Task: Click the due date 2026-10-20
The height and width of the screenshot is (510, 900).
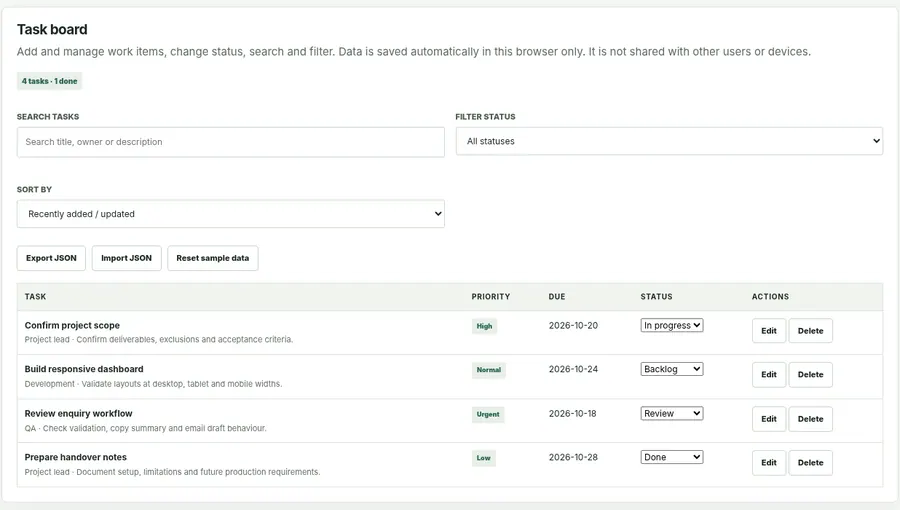Action: [x=573, y=325]
